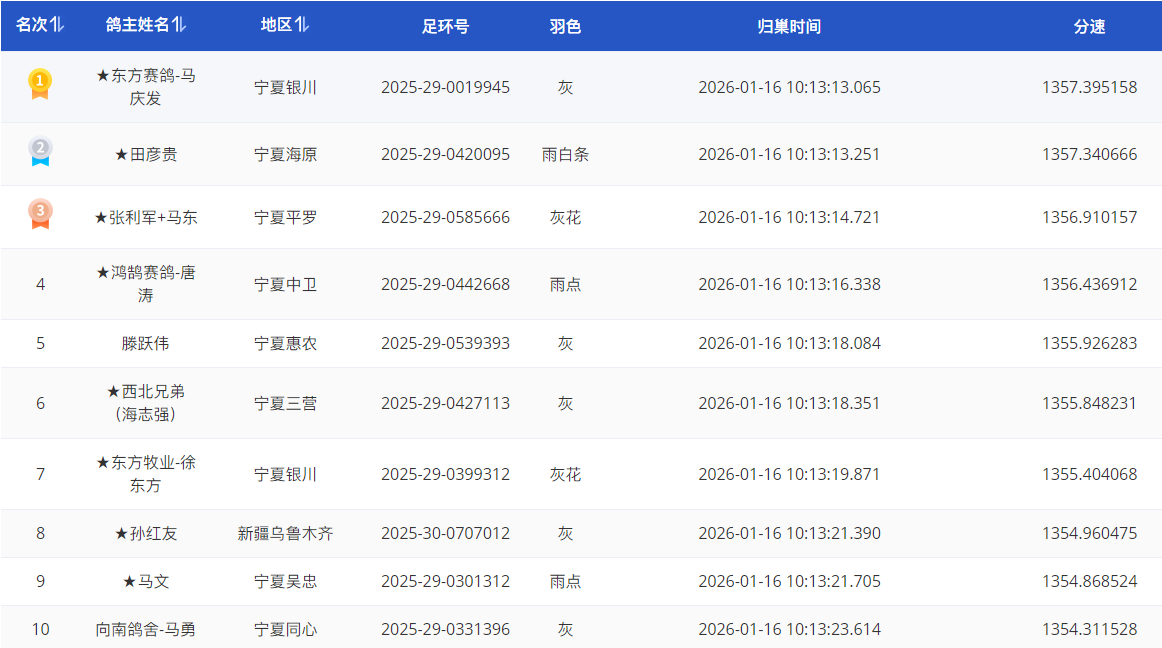The width and height of the screenshot is (1162, 648).
Task: Click region 宁夏三营 in row 6
Action: click(x=285, y=403)
